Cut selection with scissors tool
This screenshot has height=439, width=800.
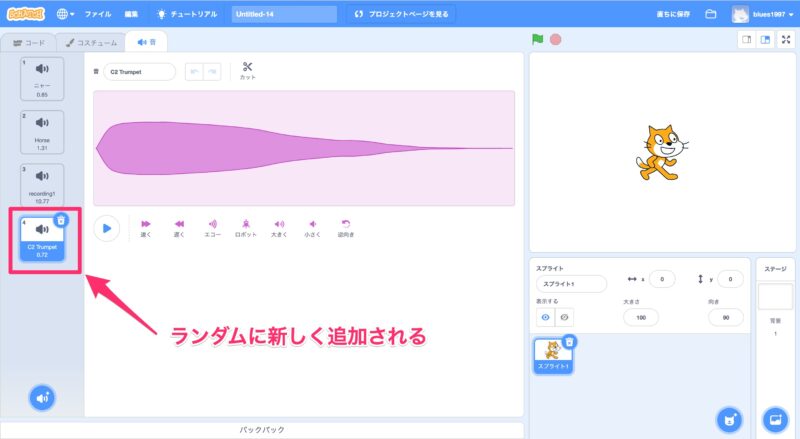[247, 71]
